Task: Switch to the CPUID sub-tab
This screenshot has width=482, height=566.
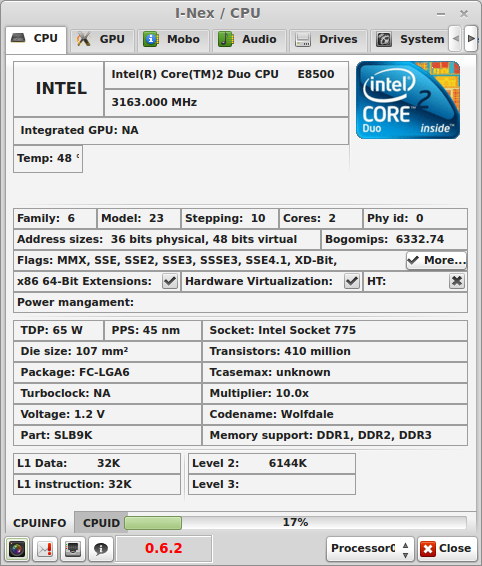Action: coord(101,523)
